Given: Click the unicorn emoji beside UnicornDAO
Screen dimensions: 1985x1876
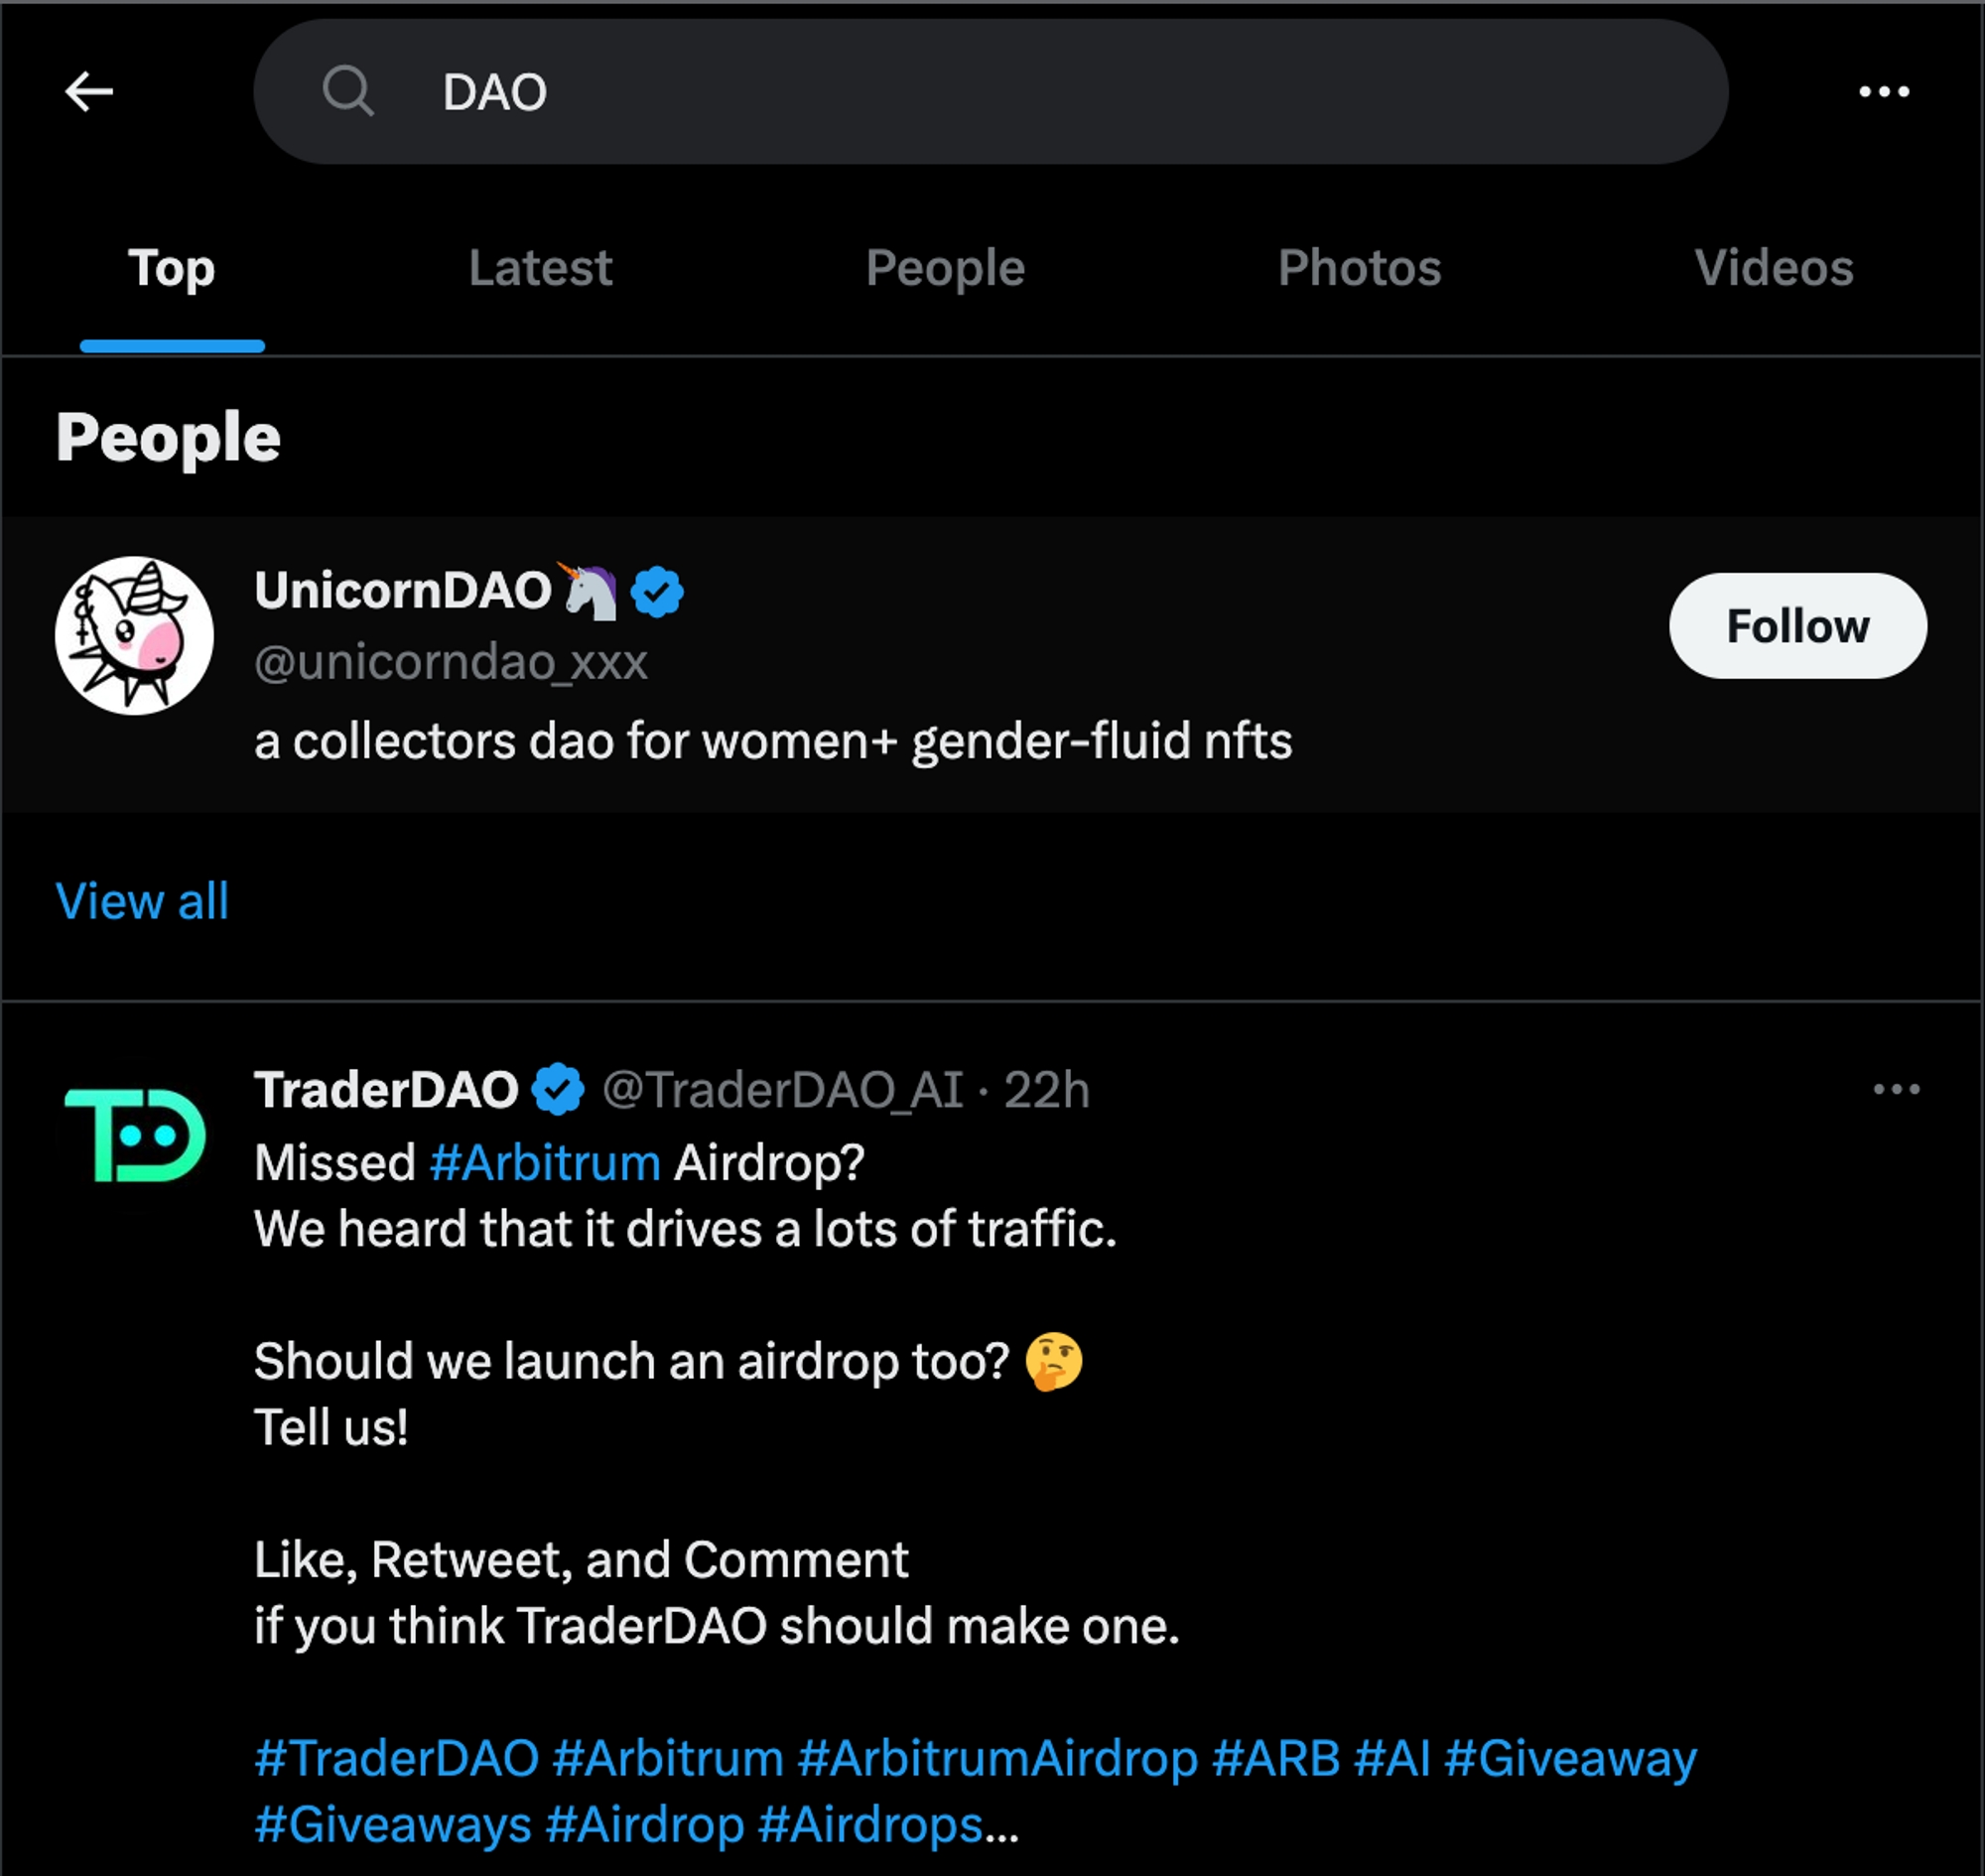Looking at the screenshot, I should click(589, 590).
